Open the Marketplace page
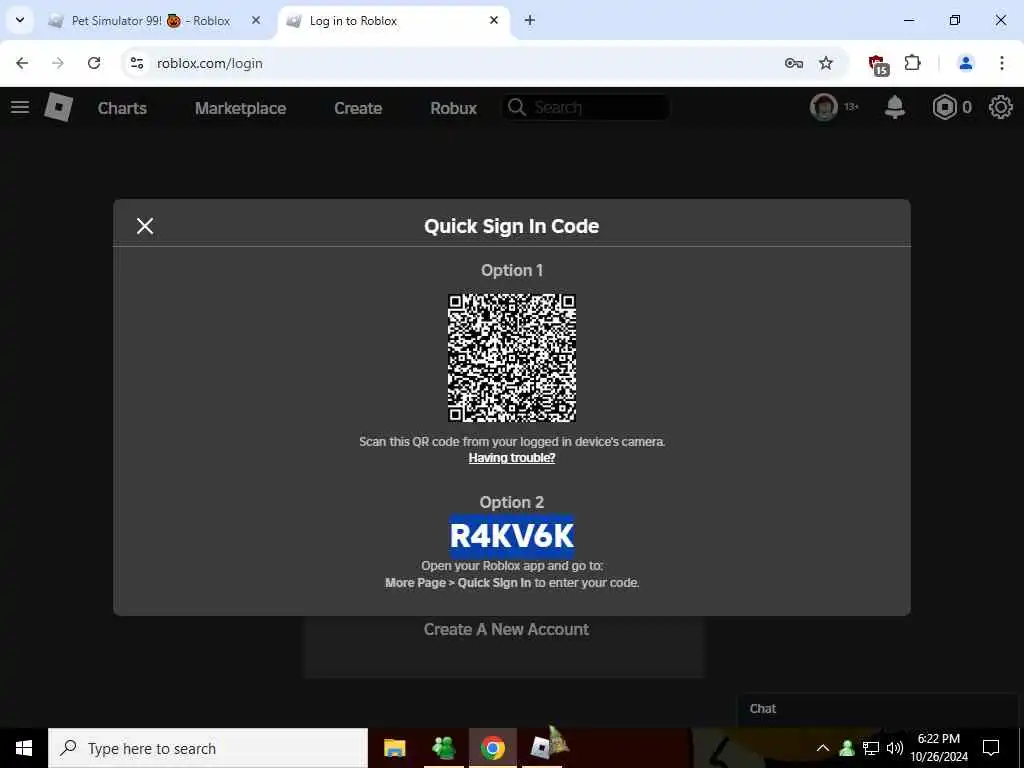1024x768 pixels. point(240,108)
